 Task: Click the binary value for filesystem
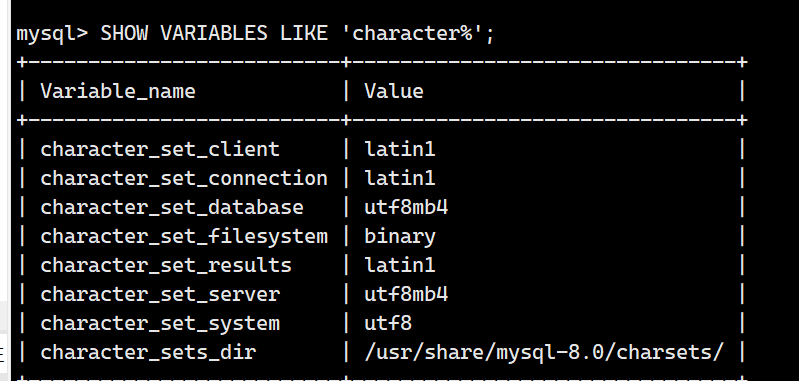pos(400,237)
